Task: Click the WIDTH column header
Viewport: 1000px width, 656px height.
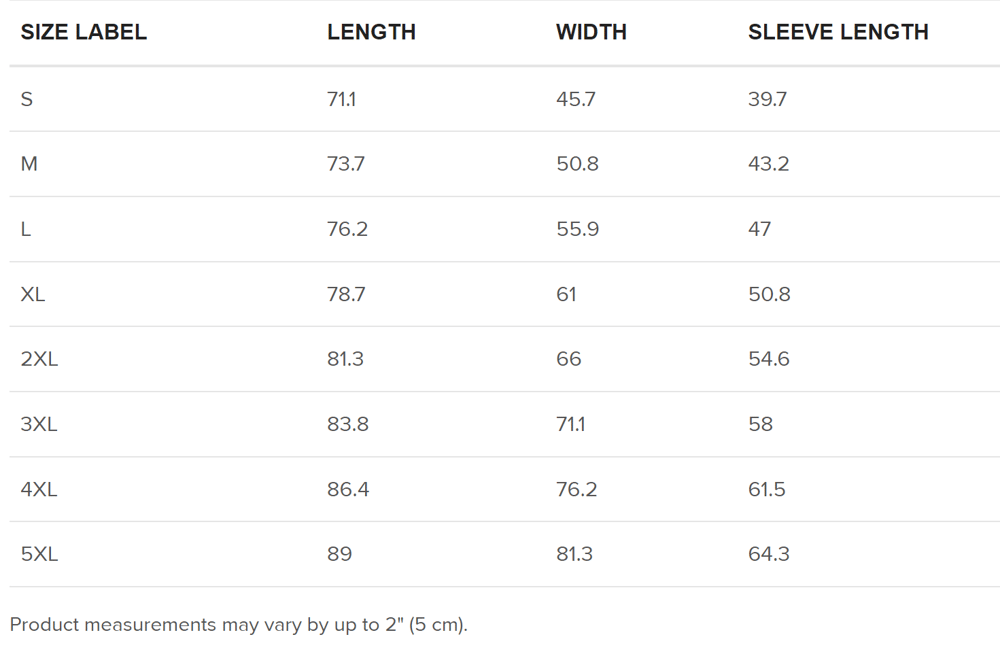Action: coord(591,32)
